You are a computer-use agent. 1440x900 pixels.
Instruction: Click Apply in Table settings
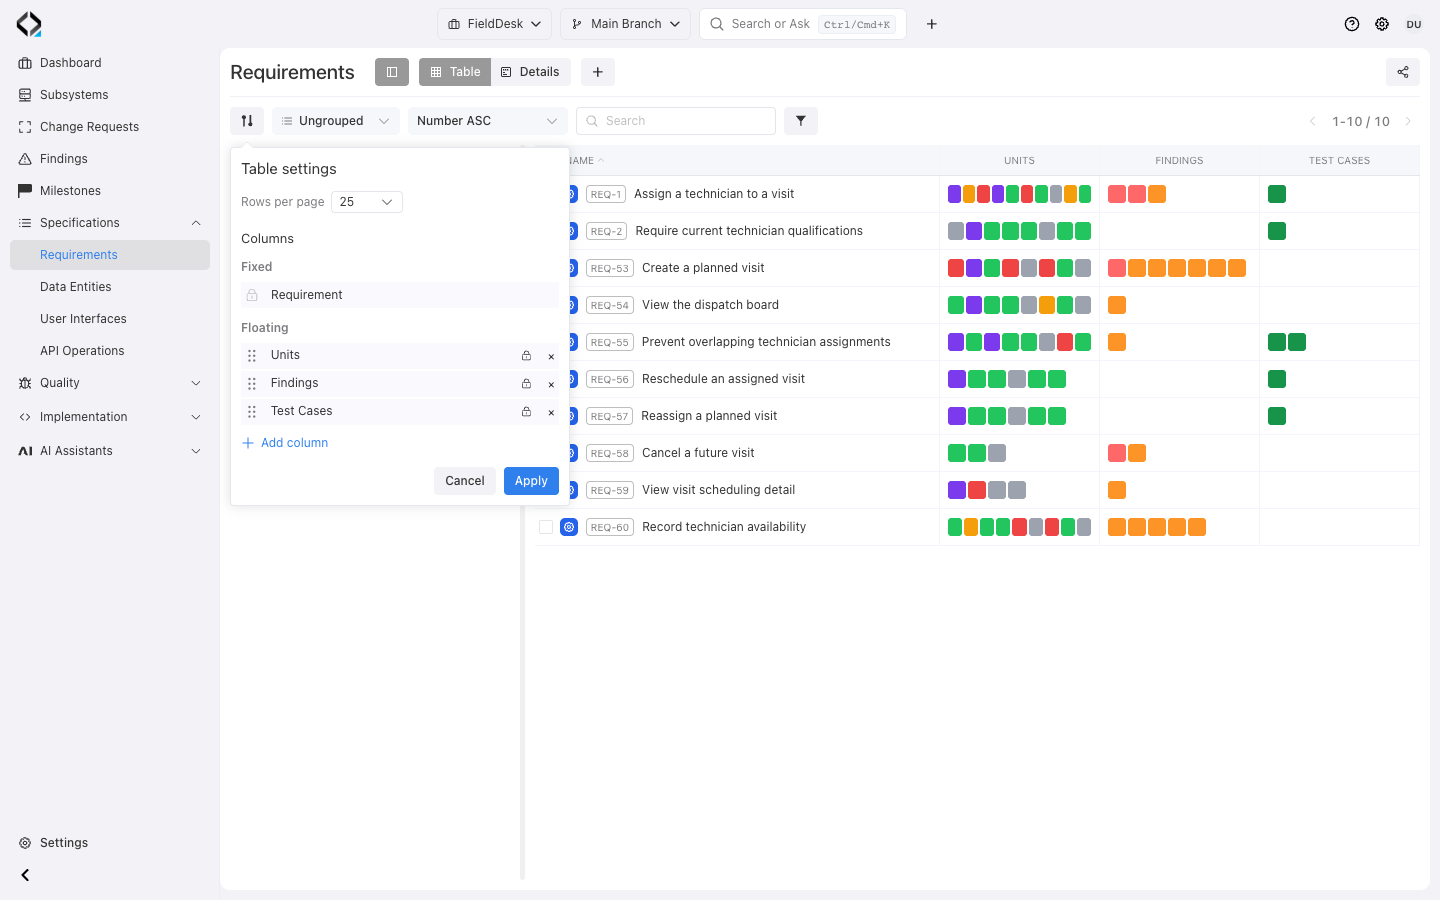point(531,481)
